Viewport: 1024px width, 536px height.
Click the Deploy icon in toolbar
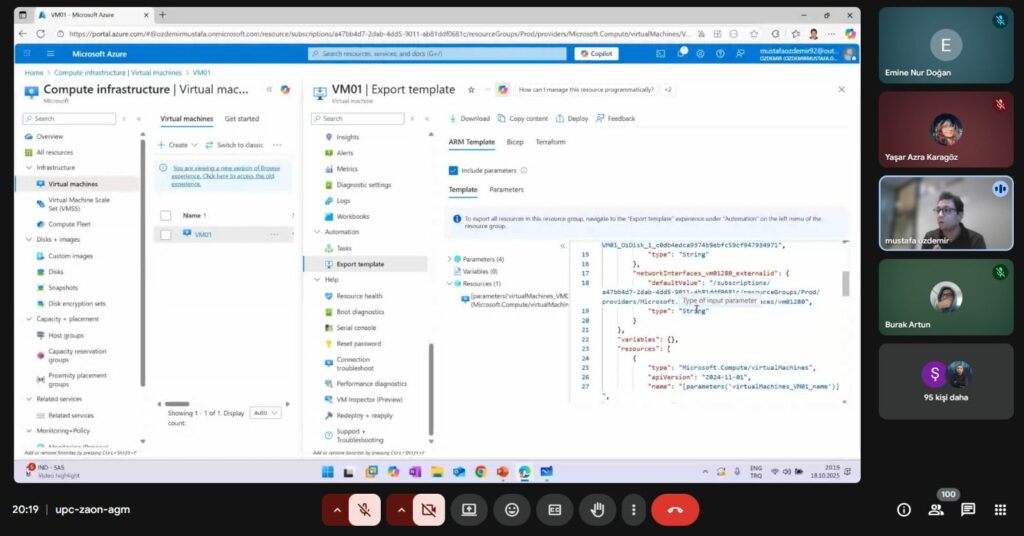click(560, 118)
